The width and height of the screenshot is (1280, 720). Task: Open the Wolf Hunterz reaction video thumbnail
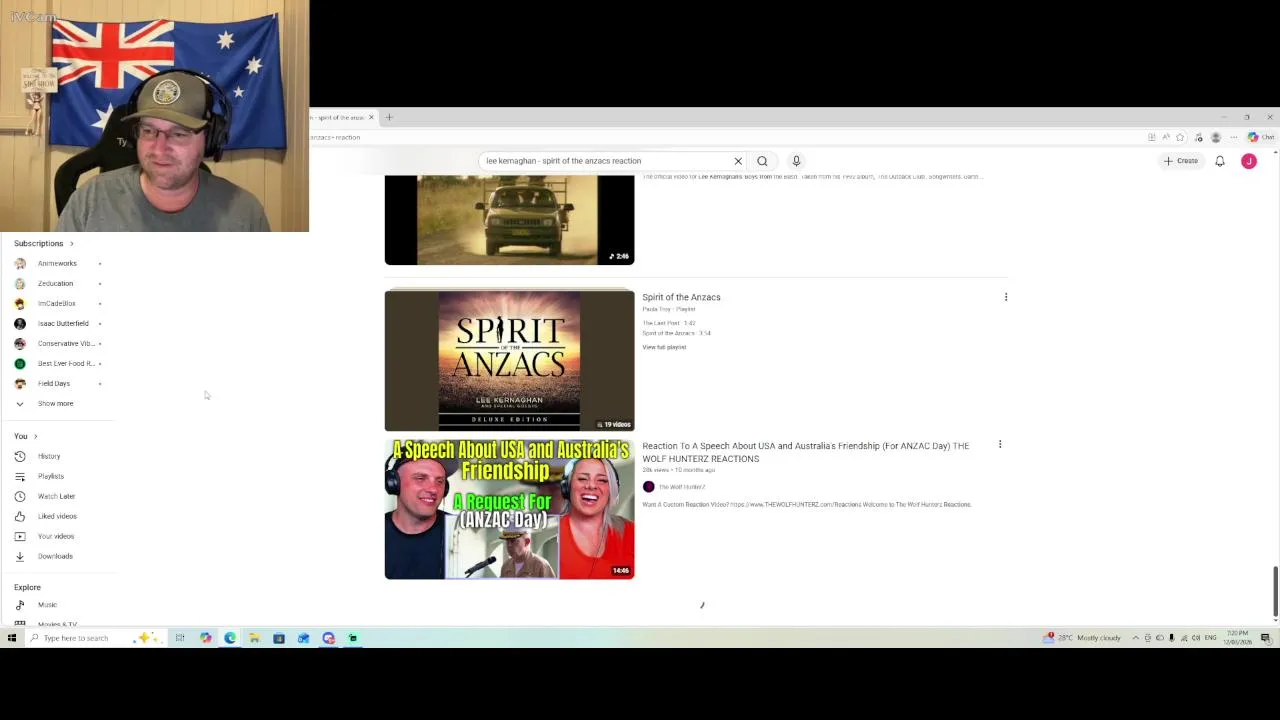coord(509,509)
